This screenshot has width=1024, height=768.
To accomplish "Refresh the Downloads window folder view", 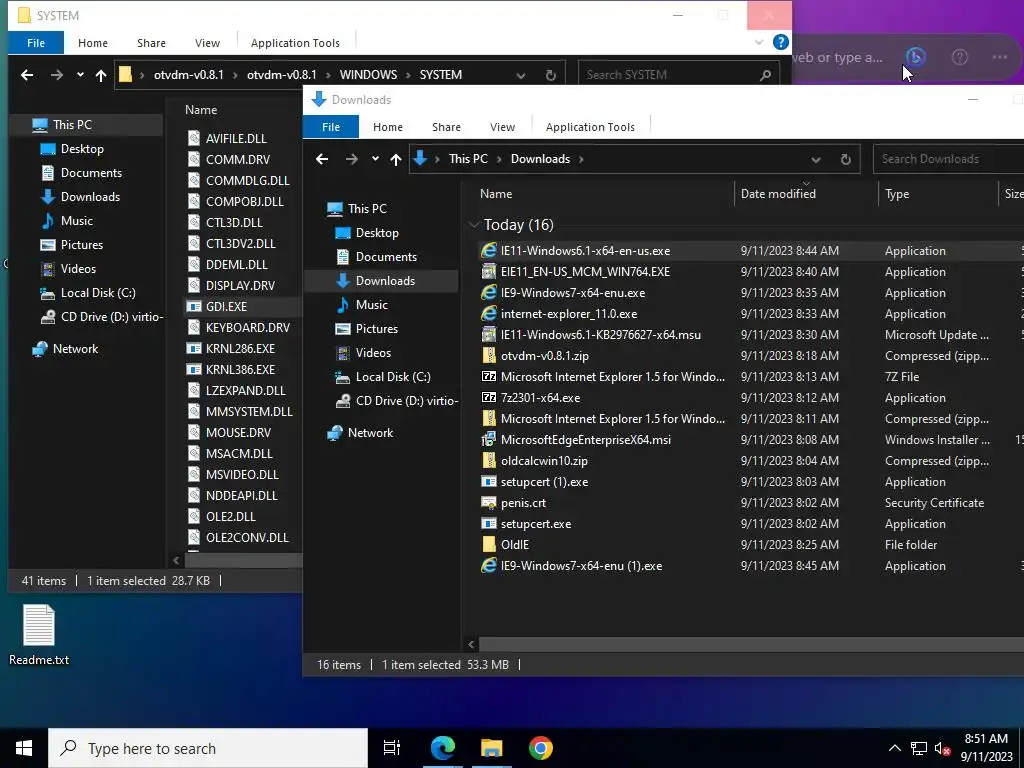I will (x=846, y=159).
